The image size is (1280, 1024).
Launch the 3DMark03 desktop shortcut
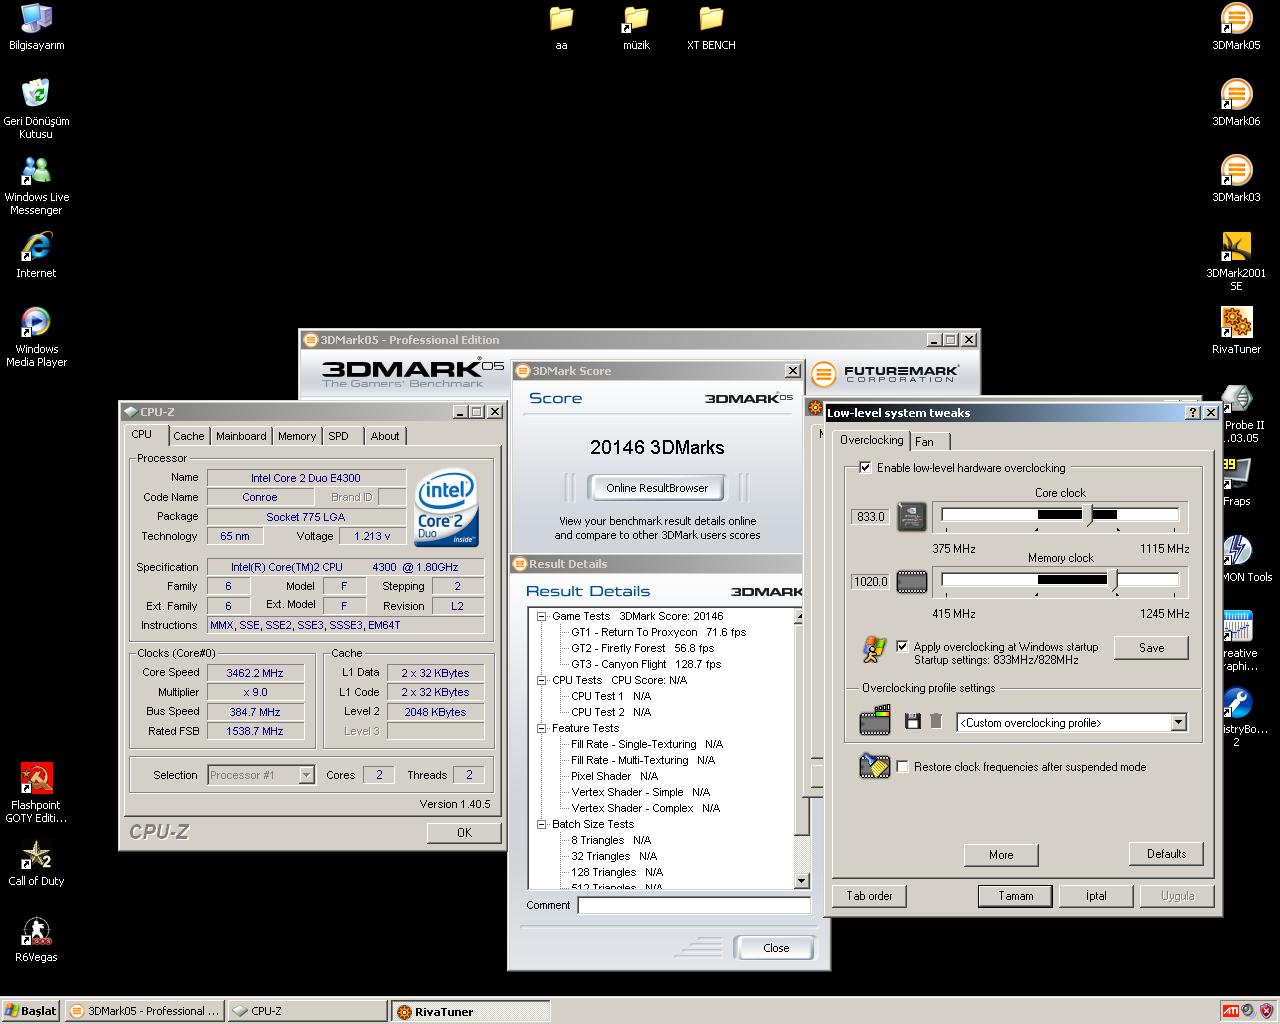click(1236, 179)
